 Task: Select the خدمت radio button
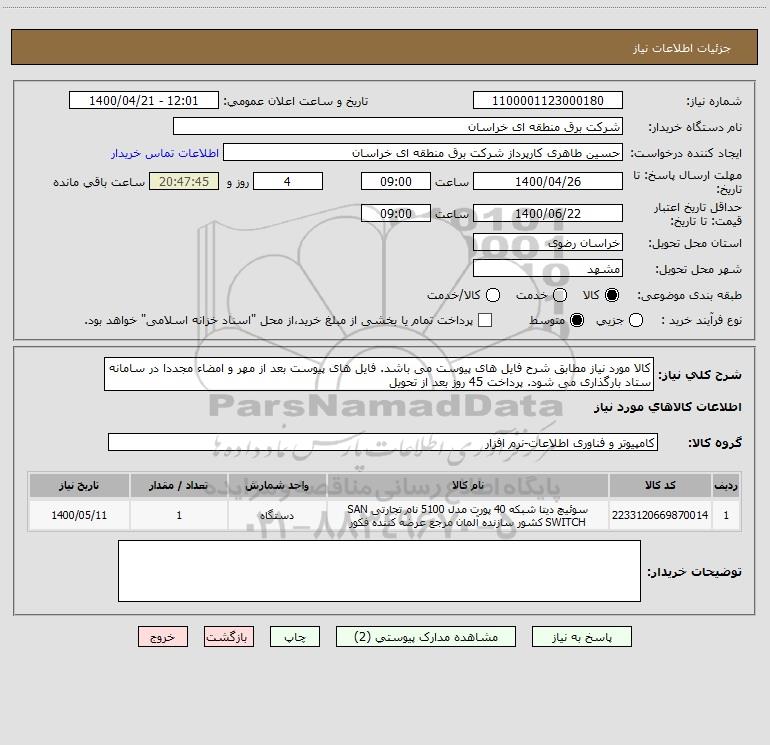coord(560,295)
